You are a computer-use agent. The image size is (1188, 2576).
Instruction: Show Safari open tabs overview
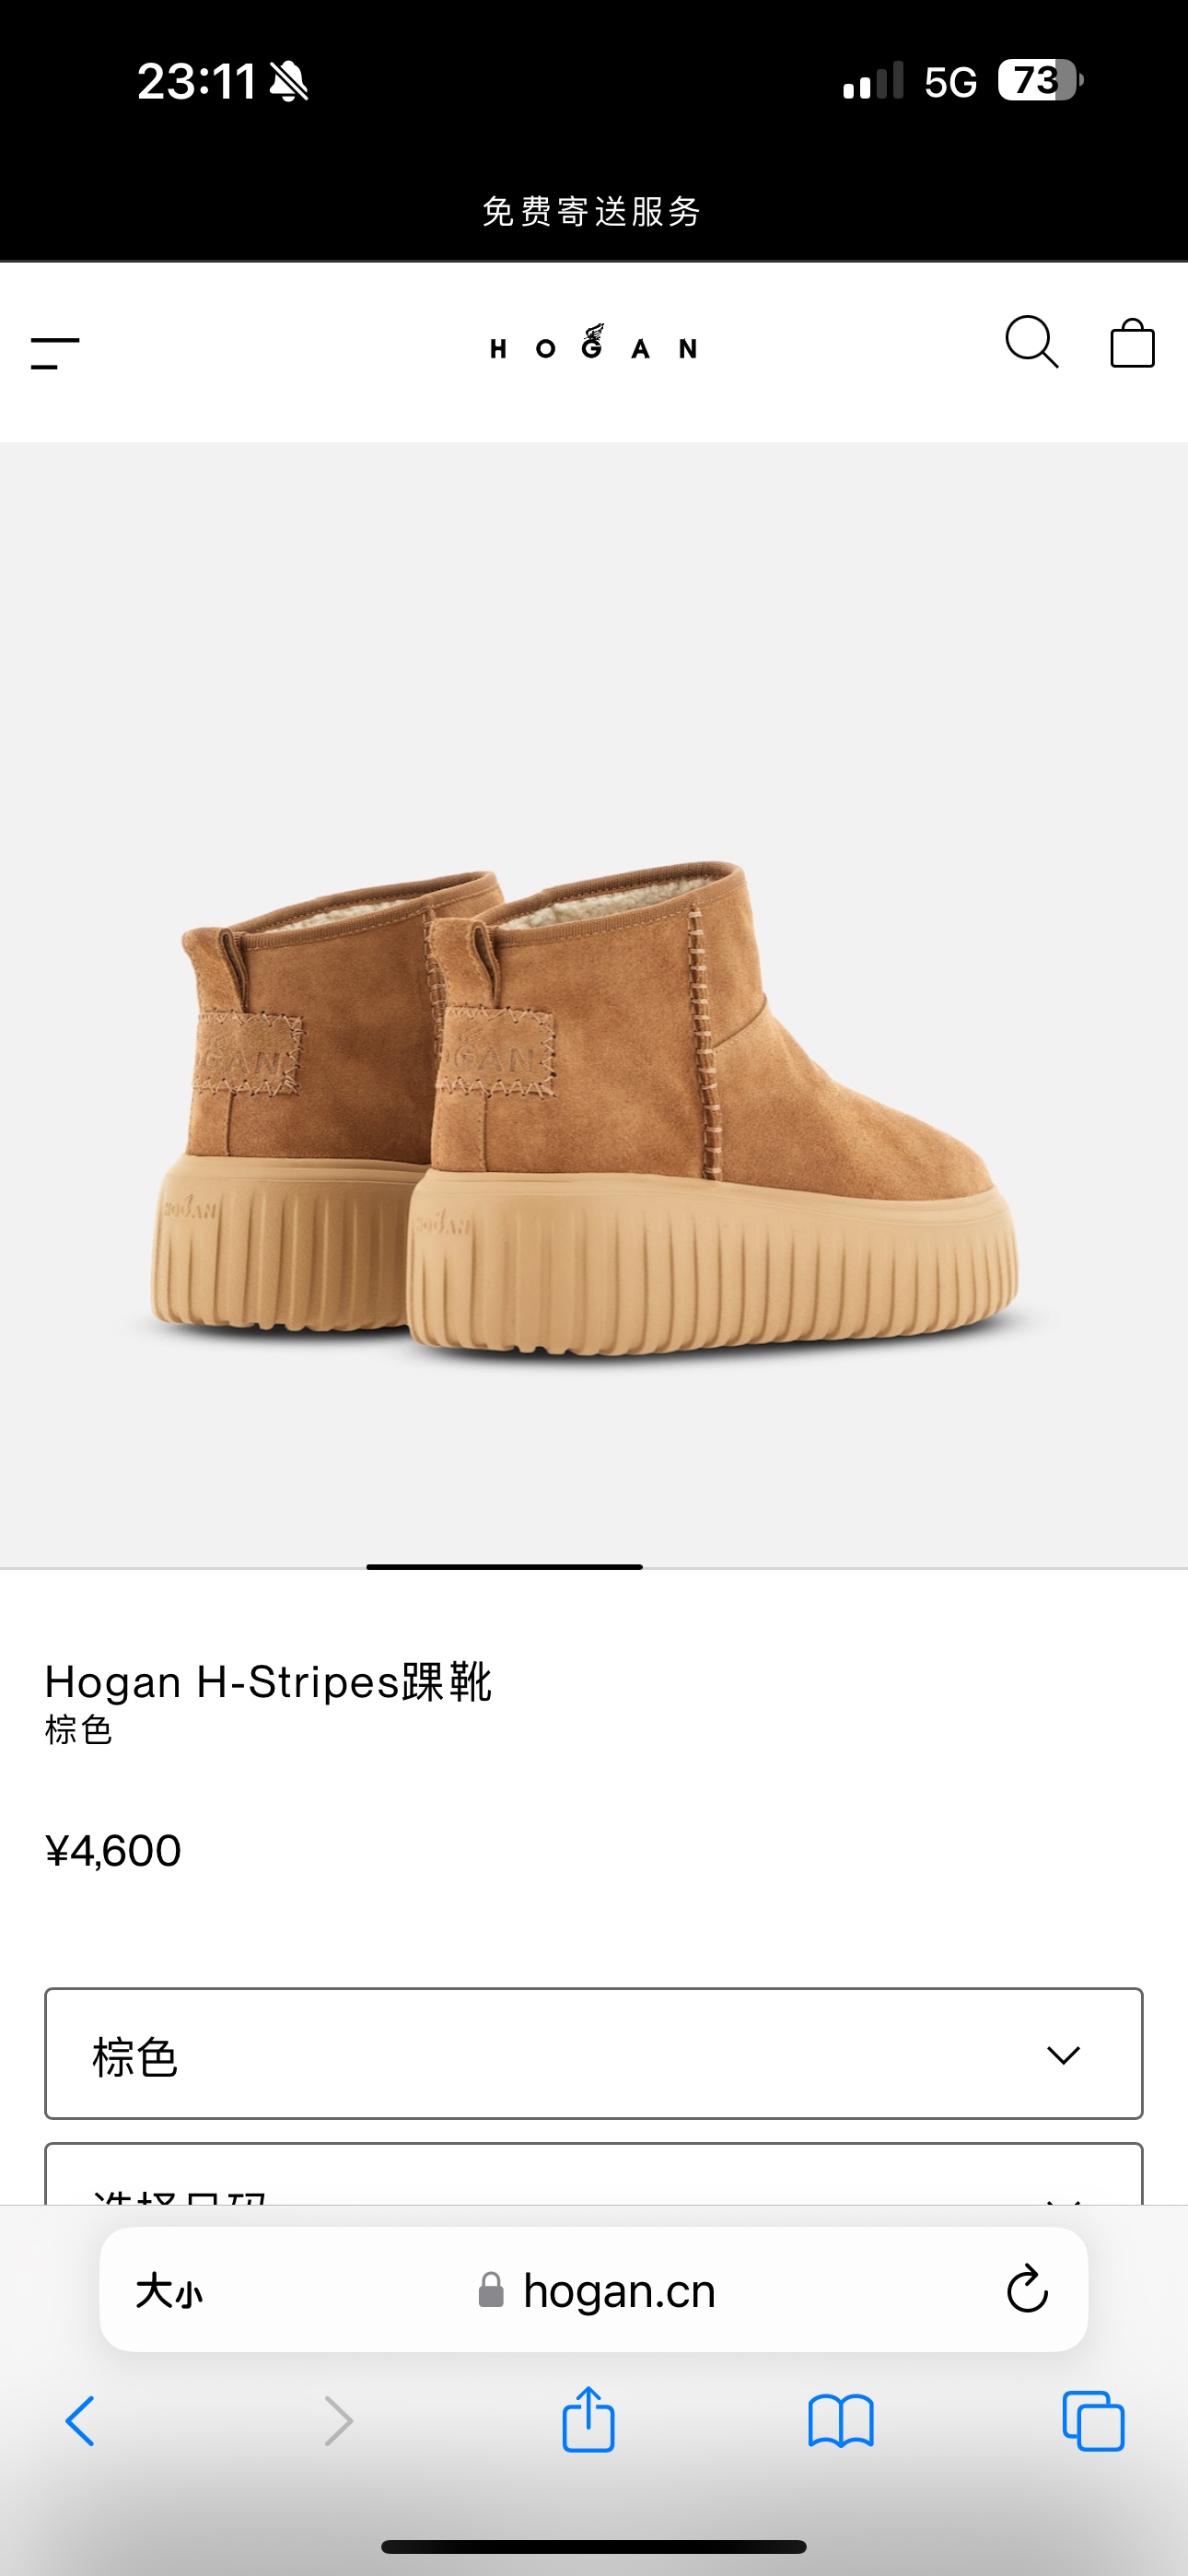tap(1093, 2421)
